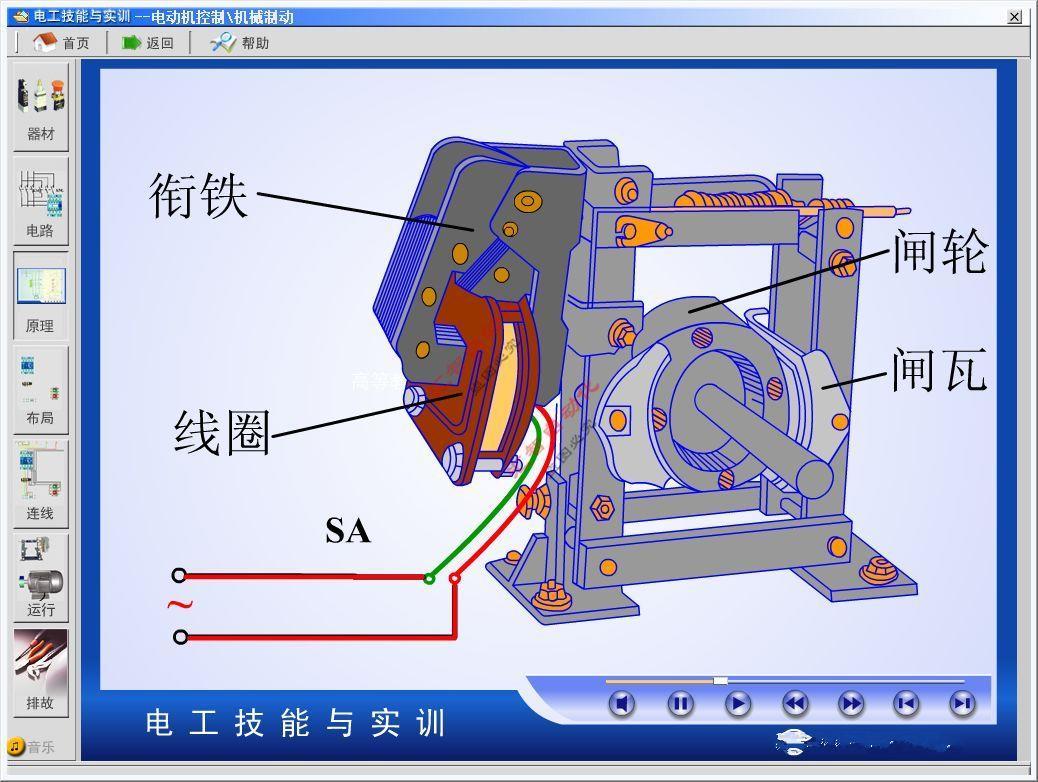Click the 连线 (wiring) sidebar icon
The height and width of the screenshot is (782, 1038).
pyautogui.click(x=40, y=484)
